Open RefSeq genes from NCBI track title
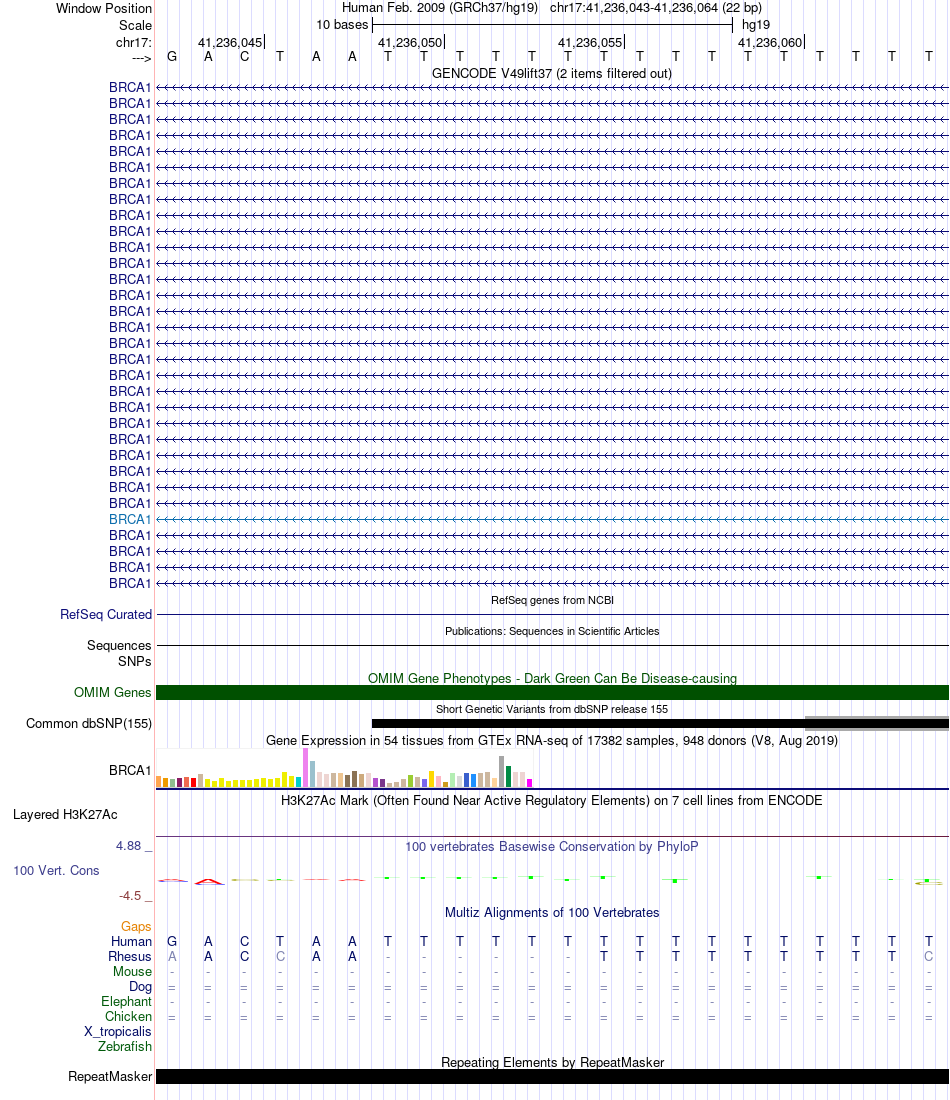Image resolution: width=950 pixels, height=1100 pixels. pos(552,601)
